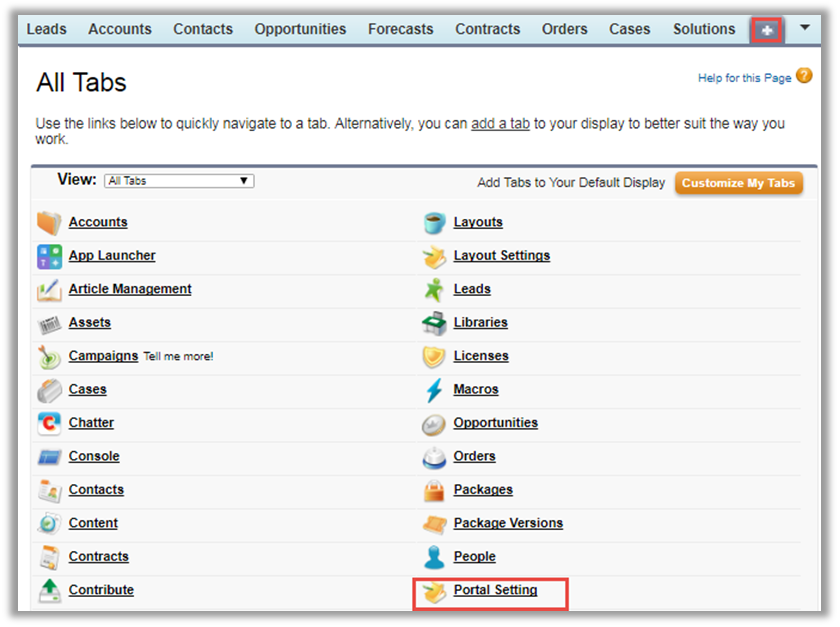Open the plus All Tabs button
The width and height of the screenshot is (840, 627).
pyautogui.click(x=767, y=30)
